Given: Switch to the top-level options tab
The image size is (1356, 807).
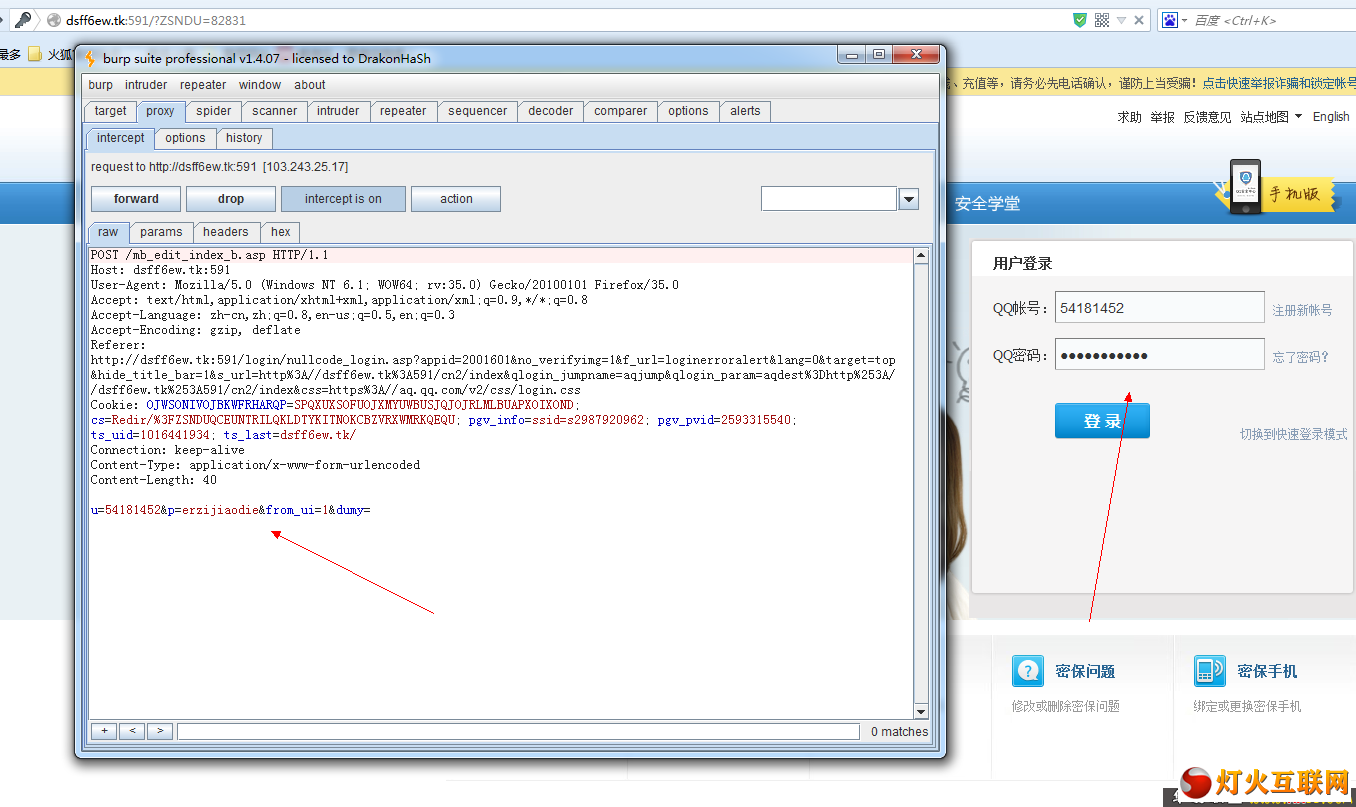Looking at the screenshot, I should click(688, 111).
